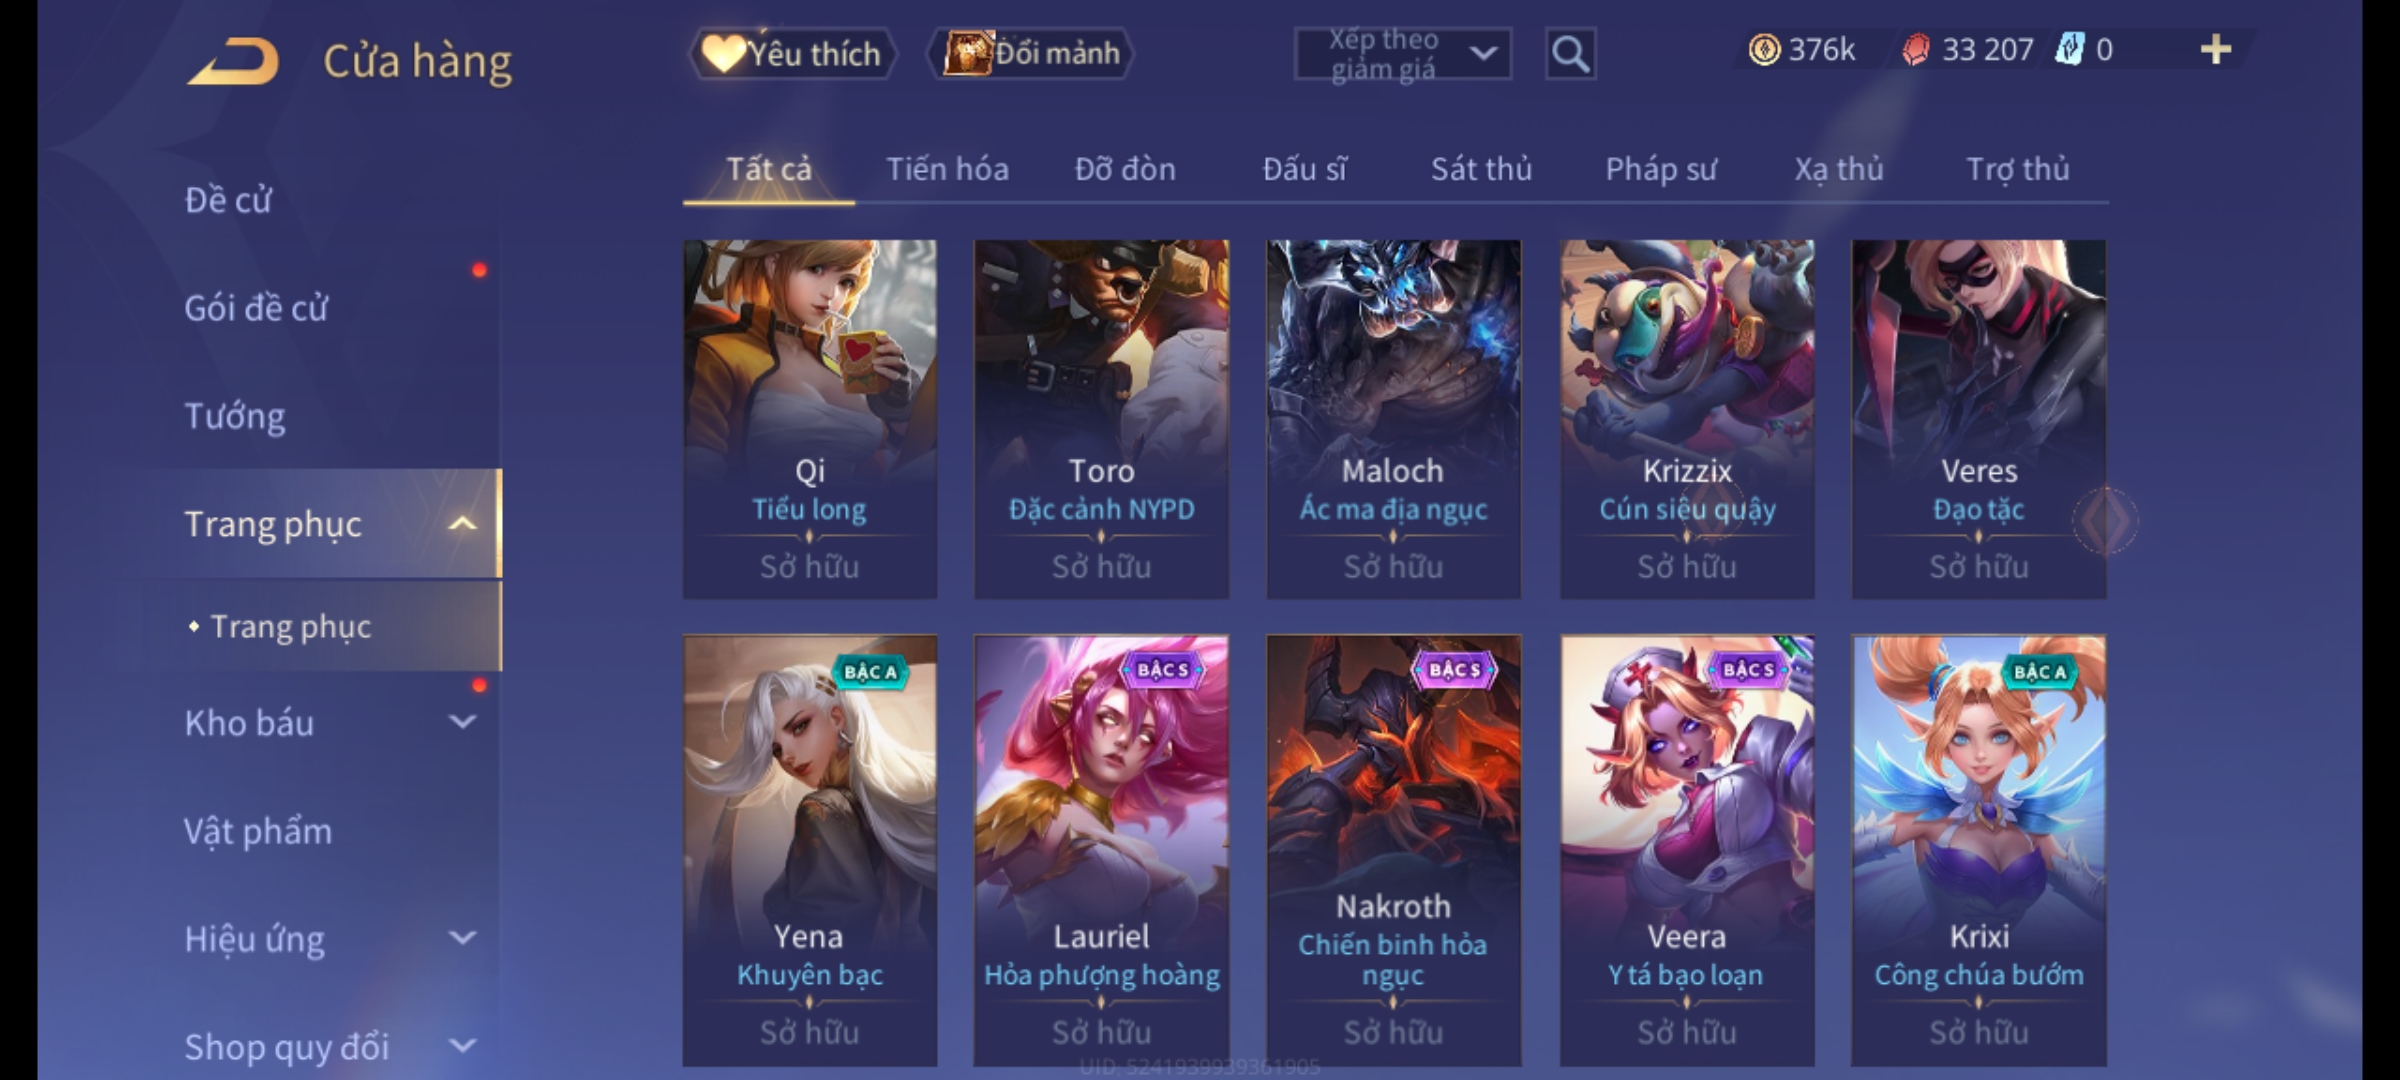Select the Lauriel Hỏa phượng hoàng skin card
Screen dimensions: 2400x1080
1101,850
